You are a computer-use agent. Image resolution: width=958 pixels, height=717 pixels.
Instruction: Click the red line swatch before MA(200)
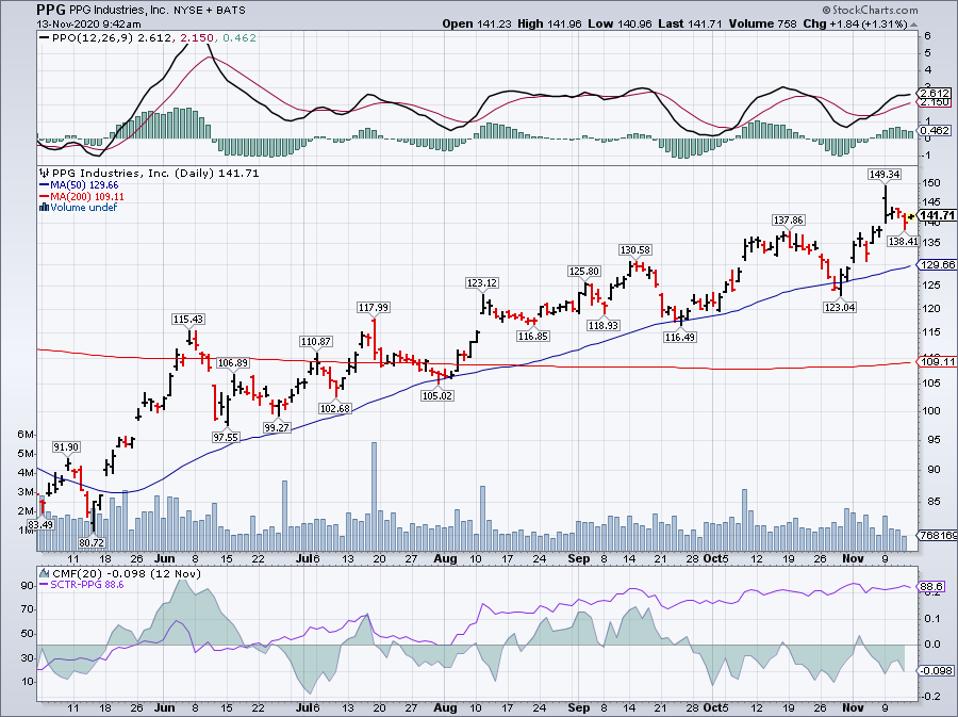coord(44,196)
